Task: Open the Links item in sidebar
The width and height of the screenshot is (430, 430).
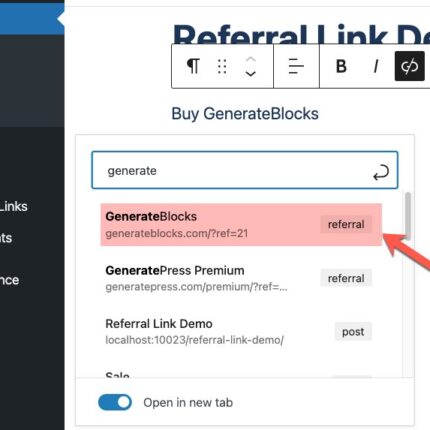Action: 14,206
